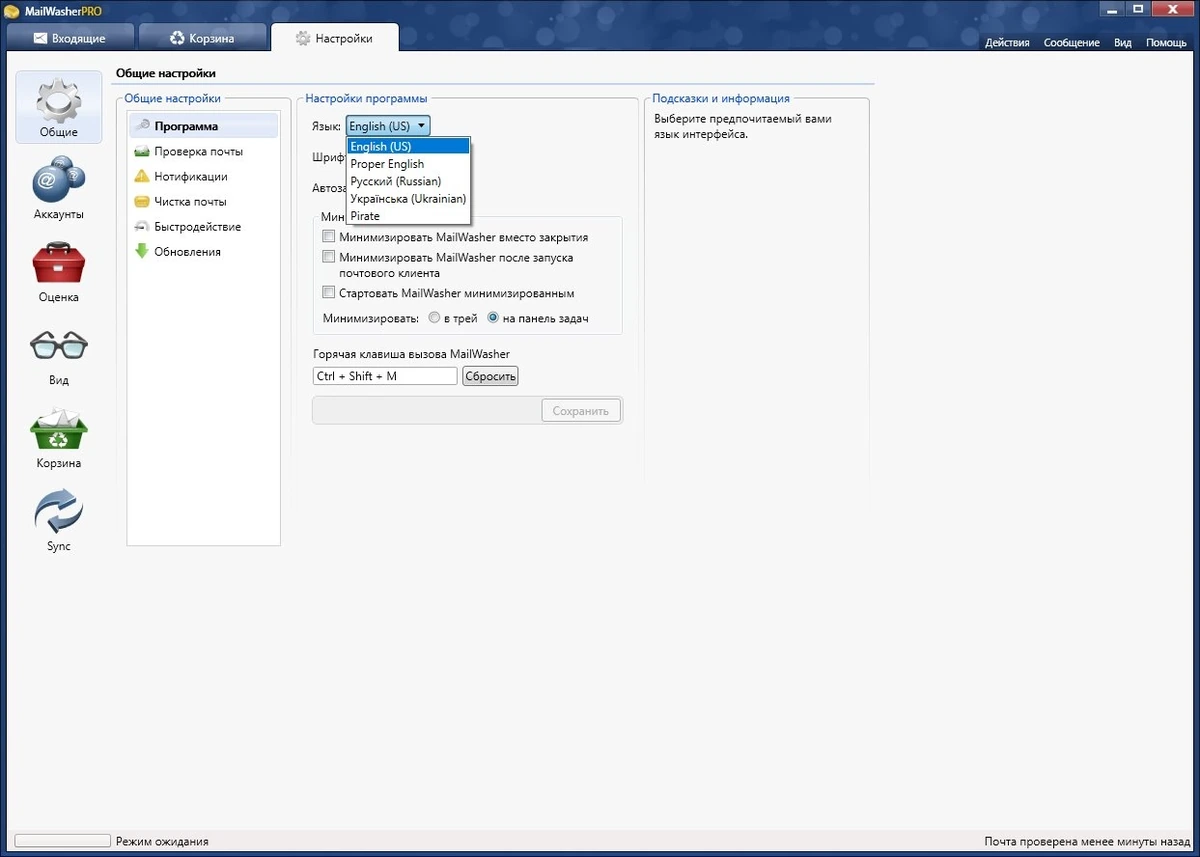Choose English (US) from language list
1200x857 pixels.
(x=408, y=147)
